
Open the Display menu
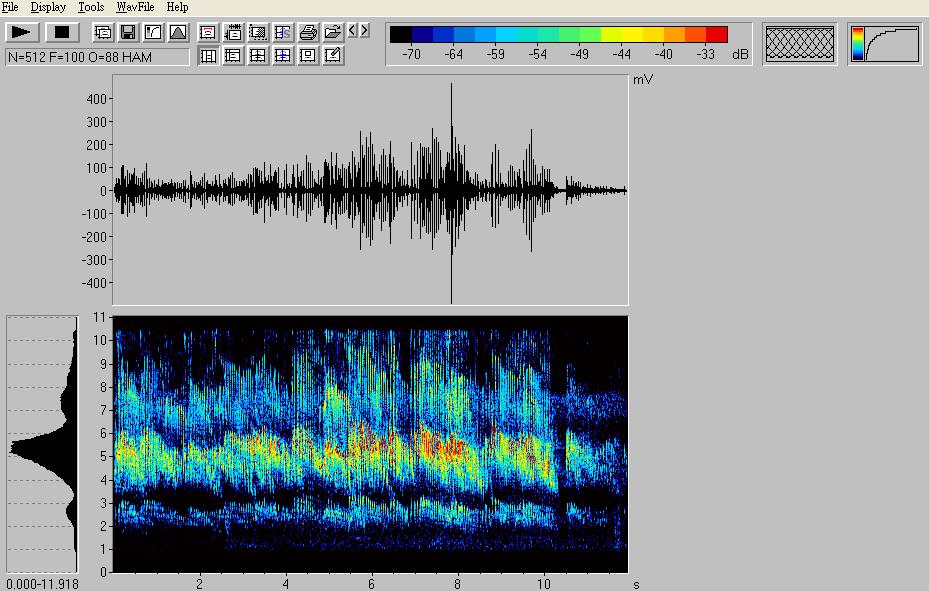coord(48,7)
